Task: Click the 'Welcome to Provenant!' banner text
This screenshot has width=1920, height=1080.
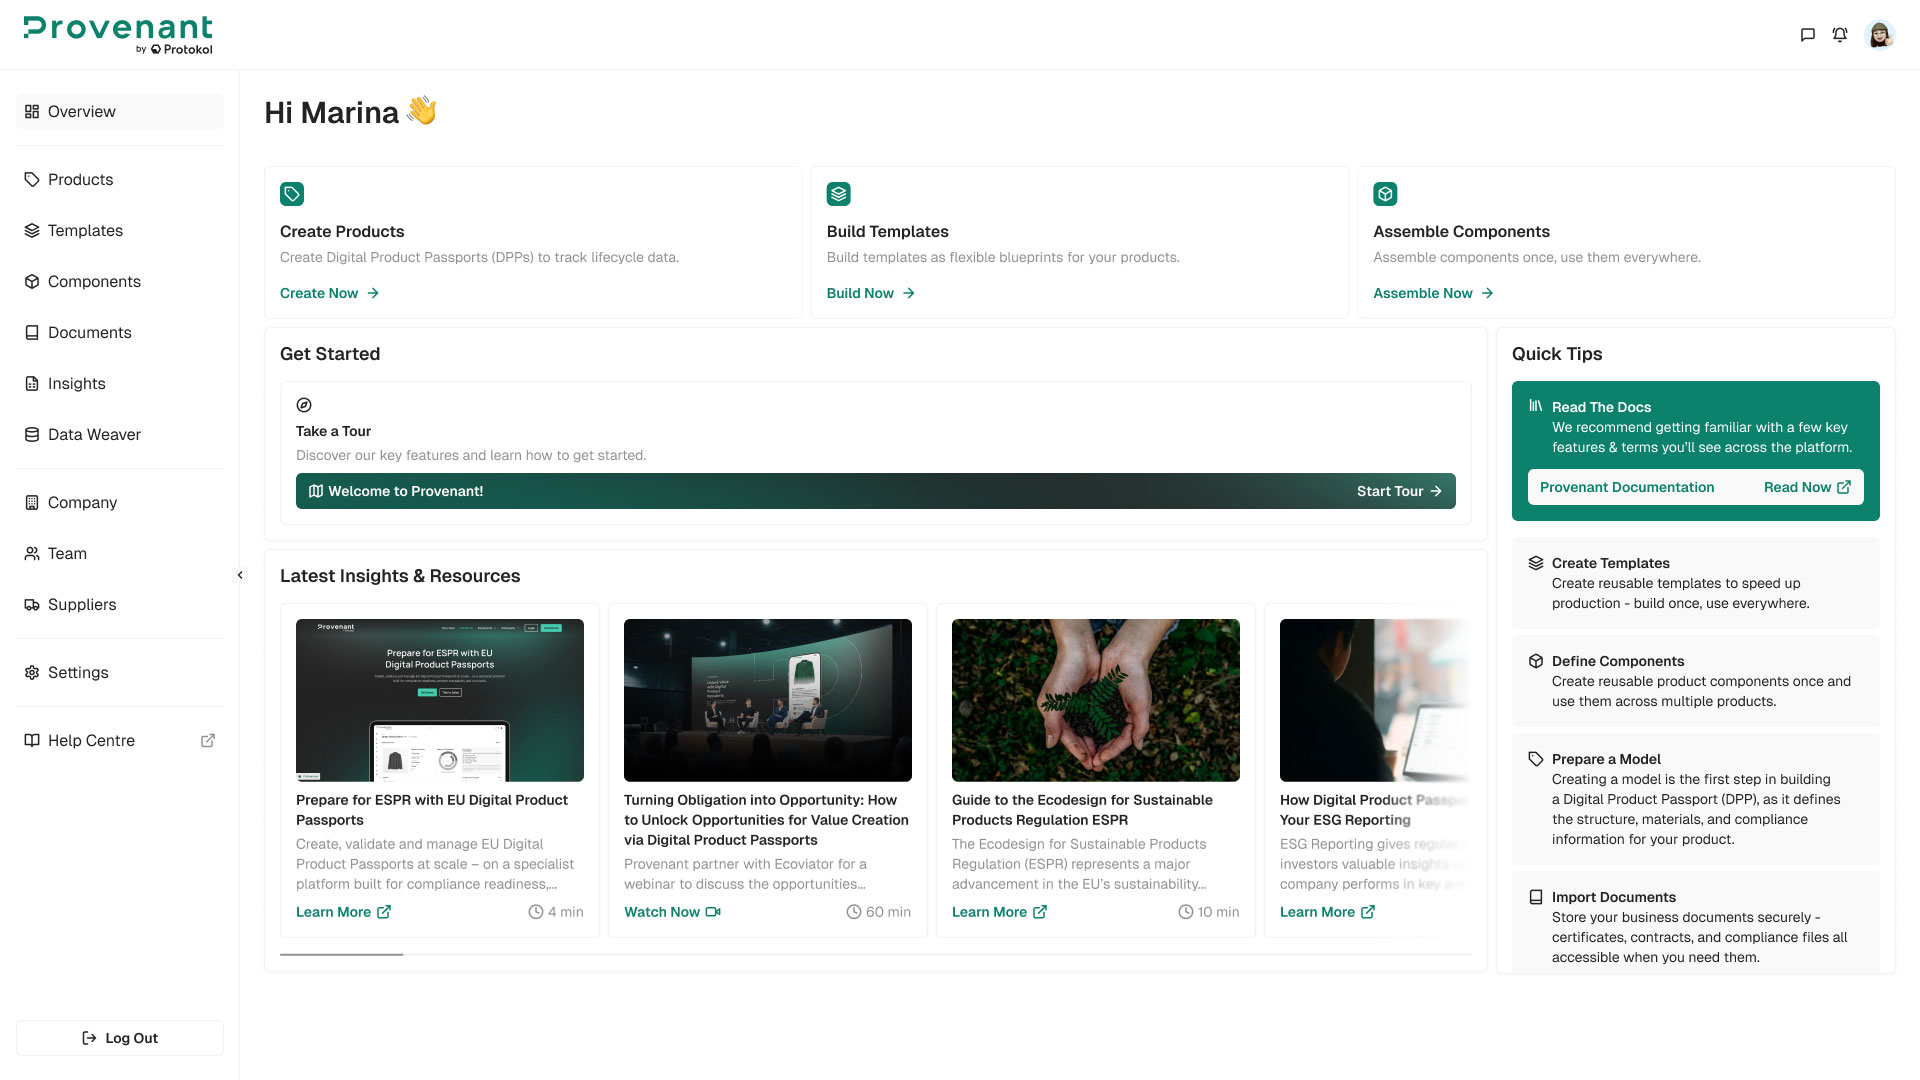Action: [406, 491]
